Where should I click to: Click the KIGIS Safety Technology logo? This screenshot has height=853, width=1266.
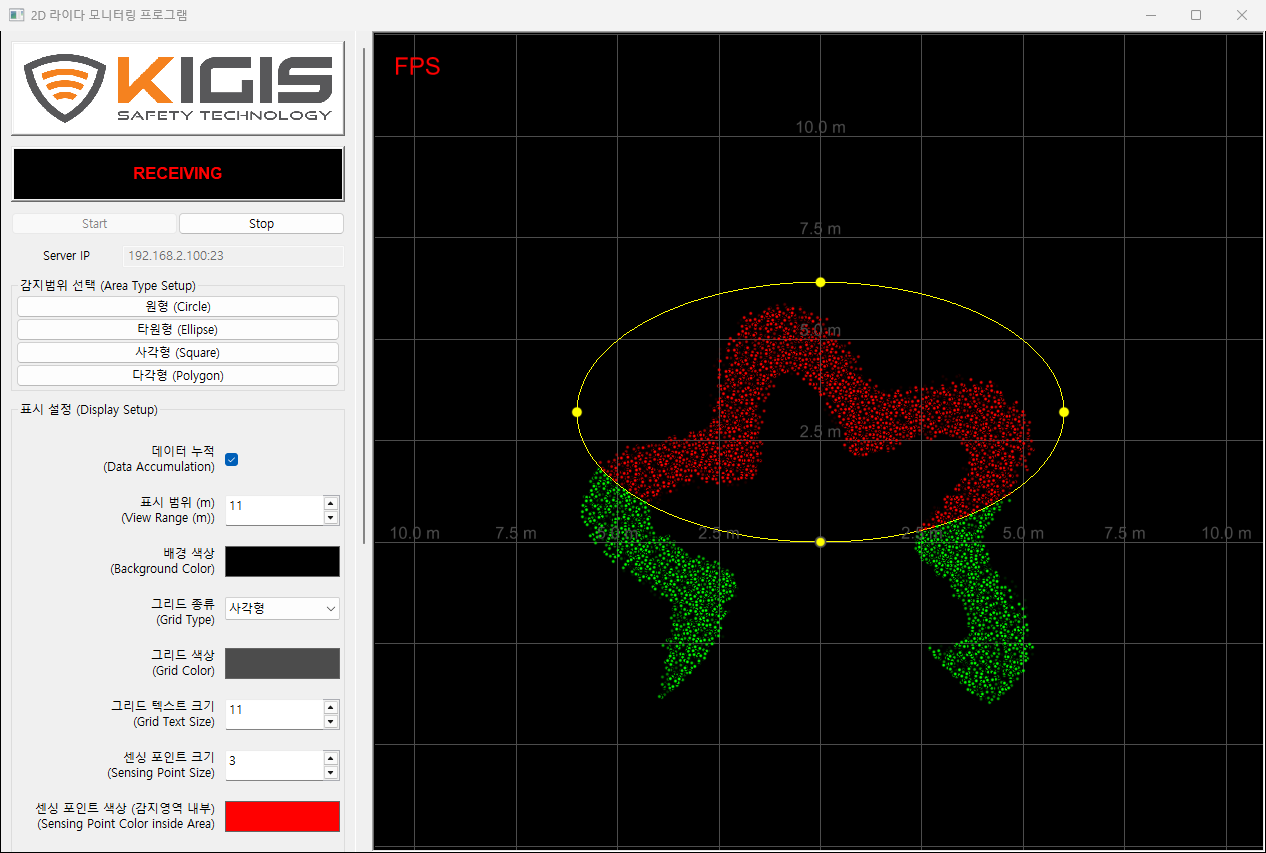point(178,88)
